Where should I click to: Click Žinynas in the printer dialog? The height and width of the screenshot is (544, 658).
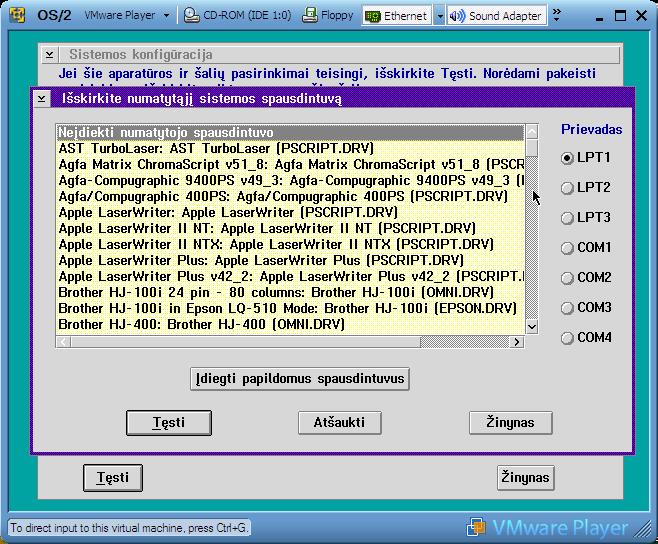510,423
